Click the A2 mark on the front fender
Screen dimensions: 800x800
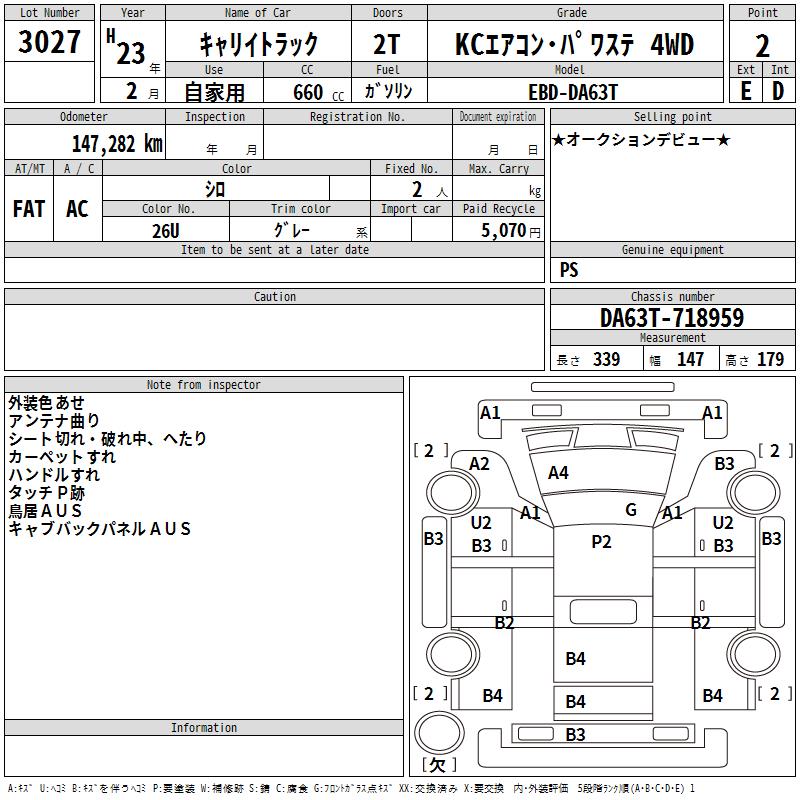click(479, 464)
